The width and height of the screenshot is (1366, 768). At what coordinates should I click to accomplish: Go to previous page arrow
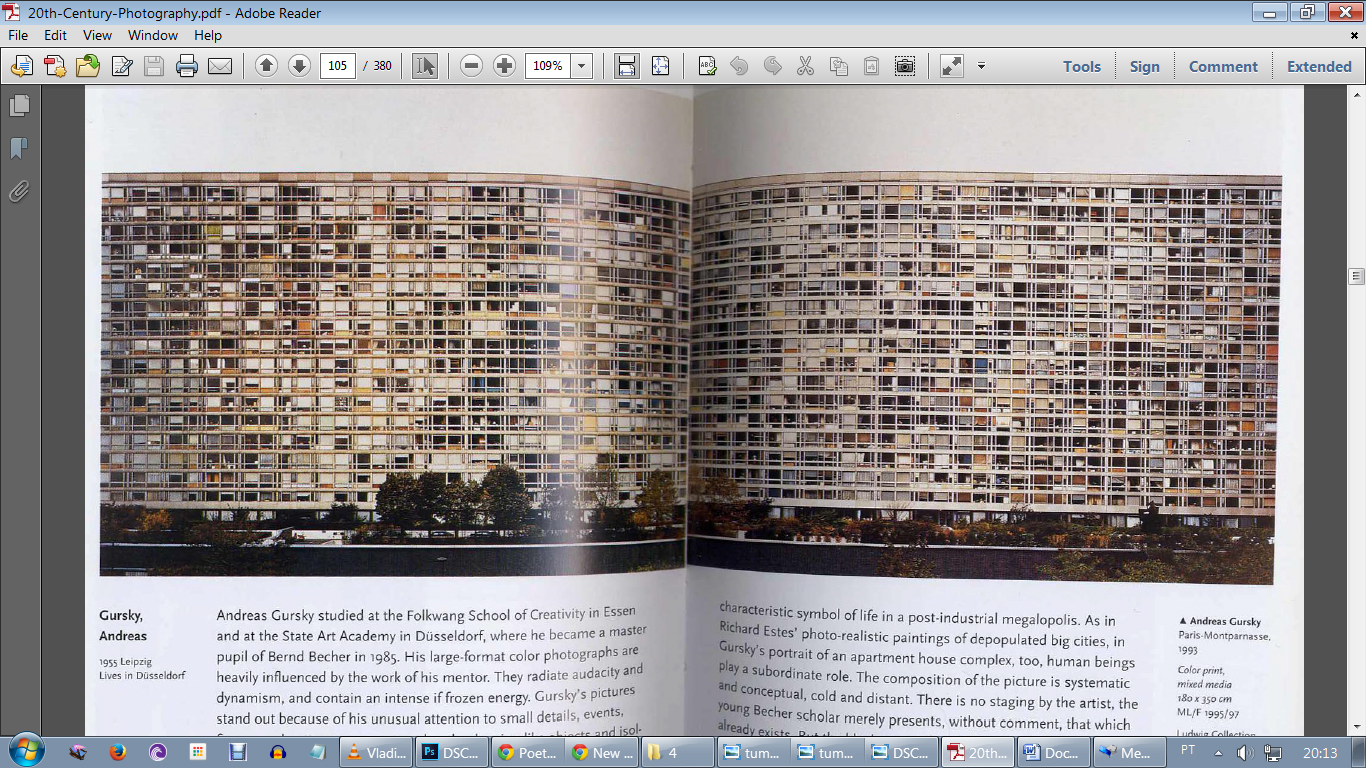pos(266,66)
